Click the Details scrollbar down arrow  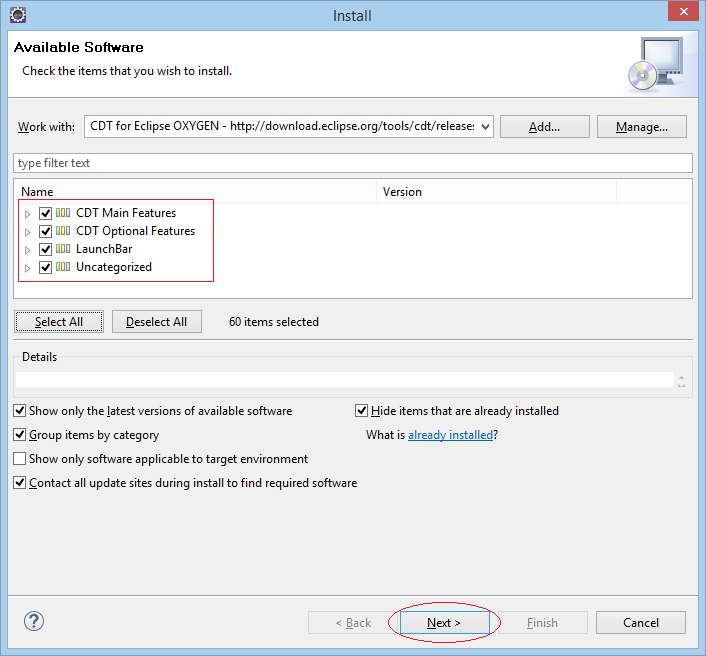pos(681,385)
